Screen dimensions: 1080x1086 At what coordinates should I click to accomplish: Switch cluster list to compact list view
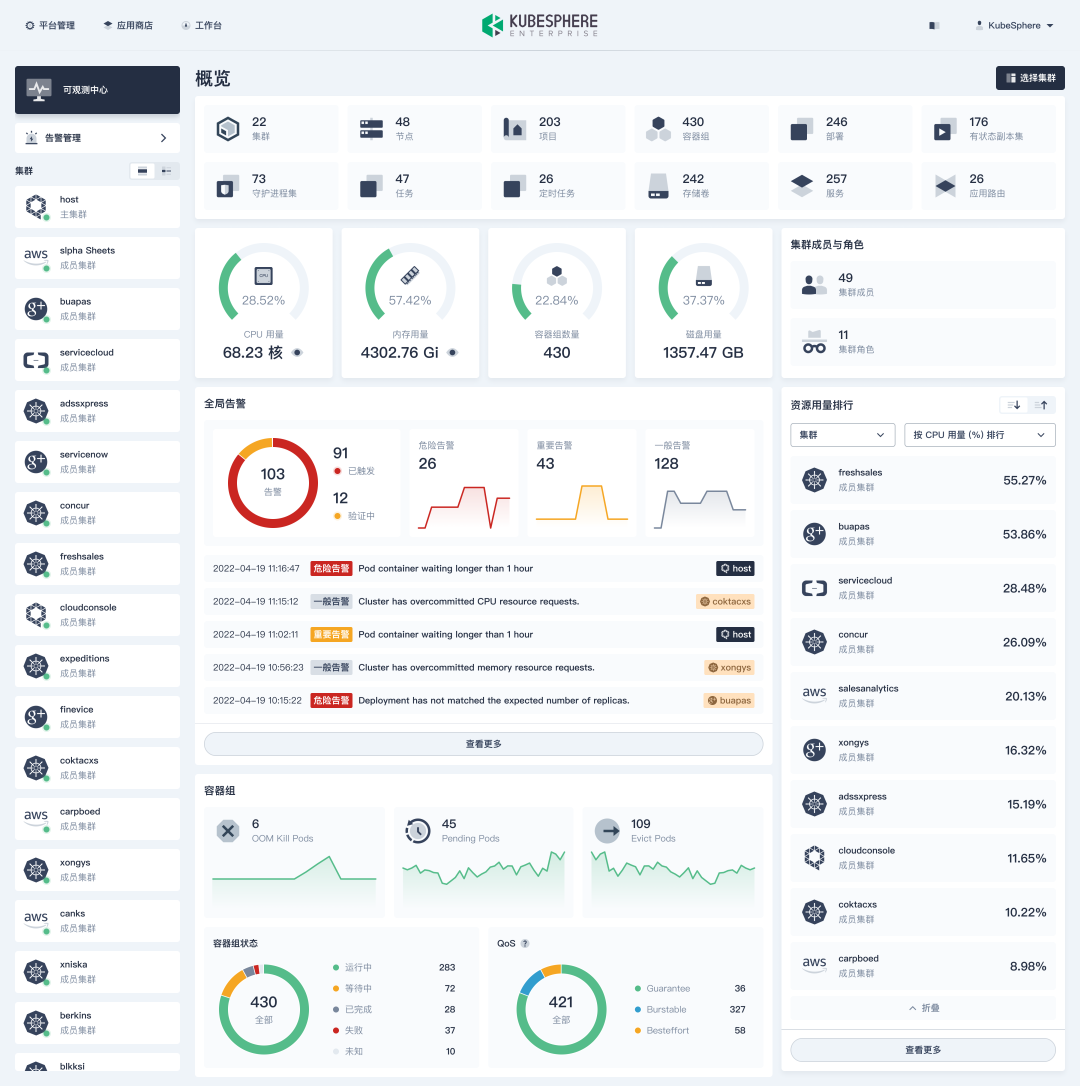tap(167, 171)
